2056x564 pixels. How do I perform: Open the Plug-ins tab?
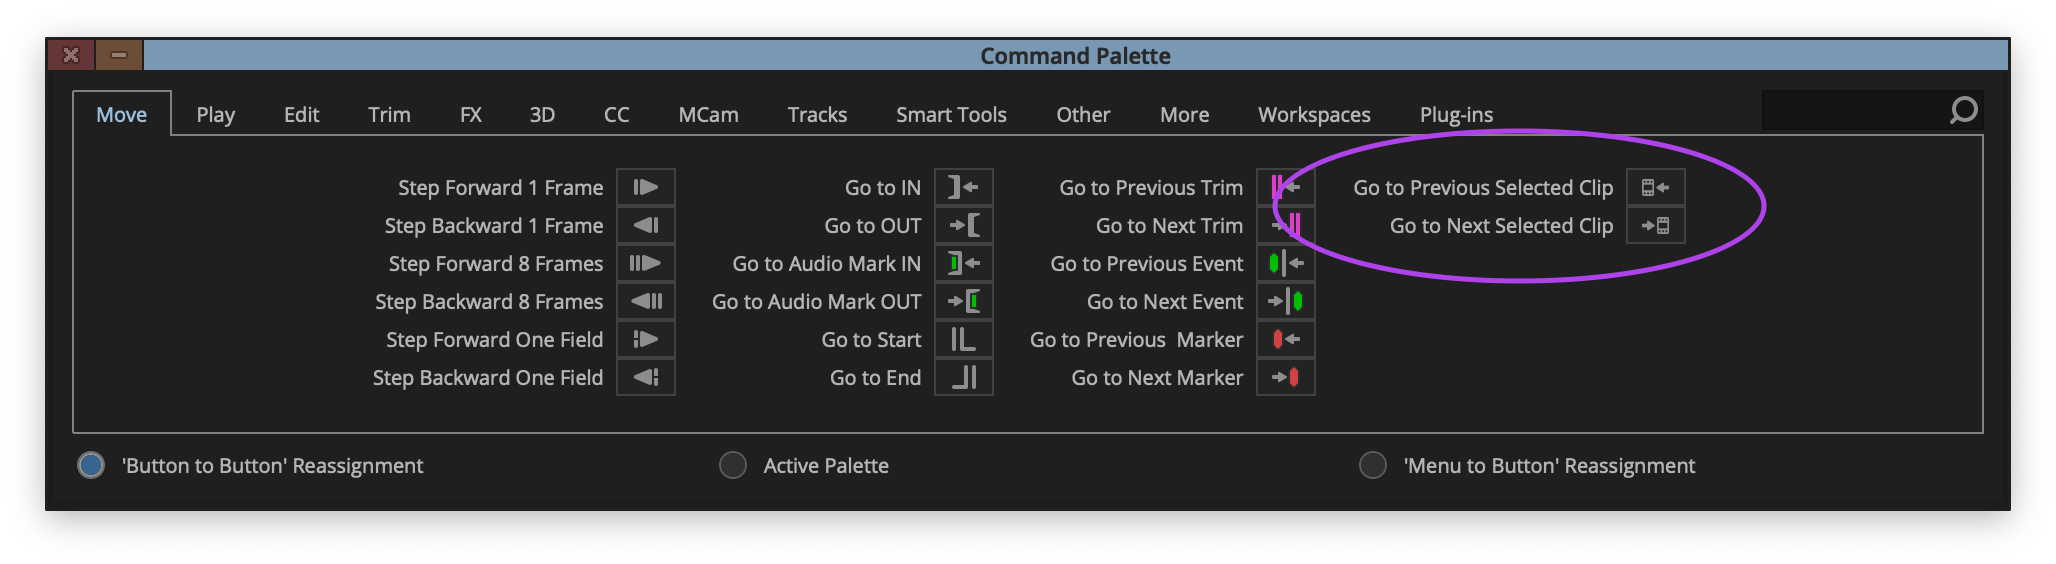pos(1456,114)
